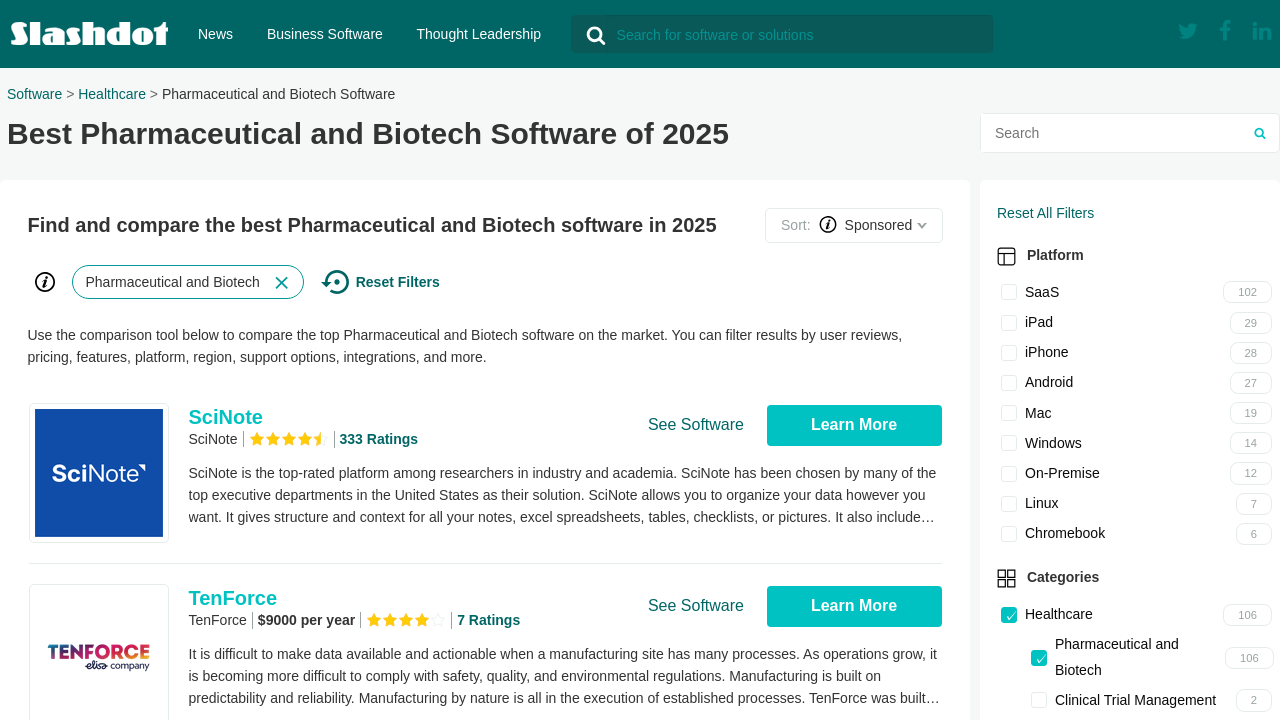Open TenForce 7 Ratings link
The height and width of the screenshot is (720, 1280).
pos(489,620)
